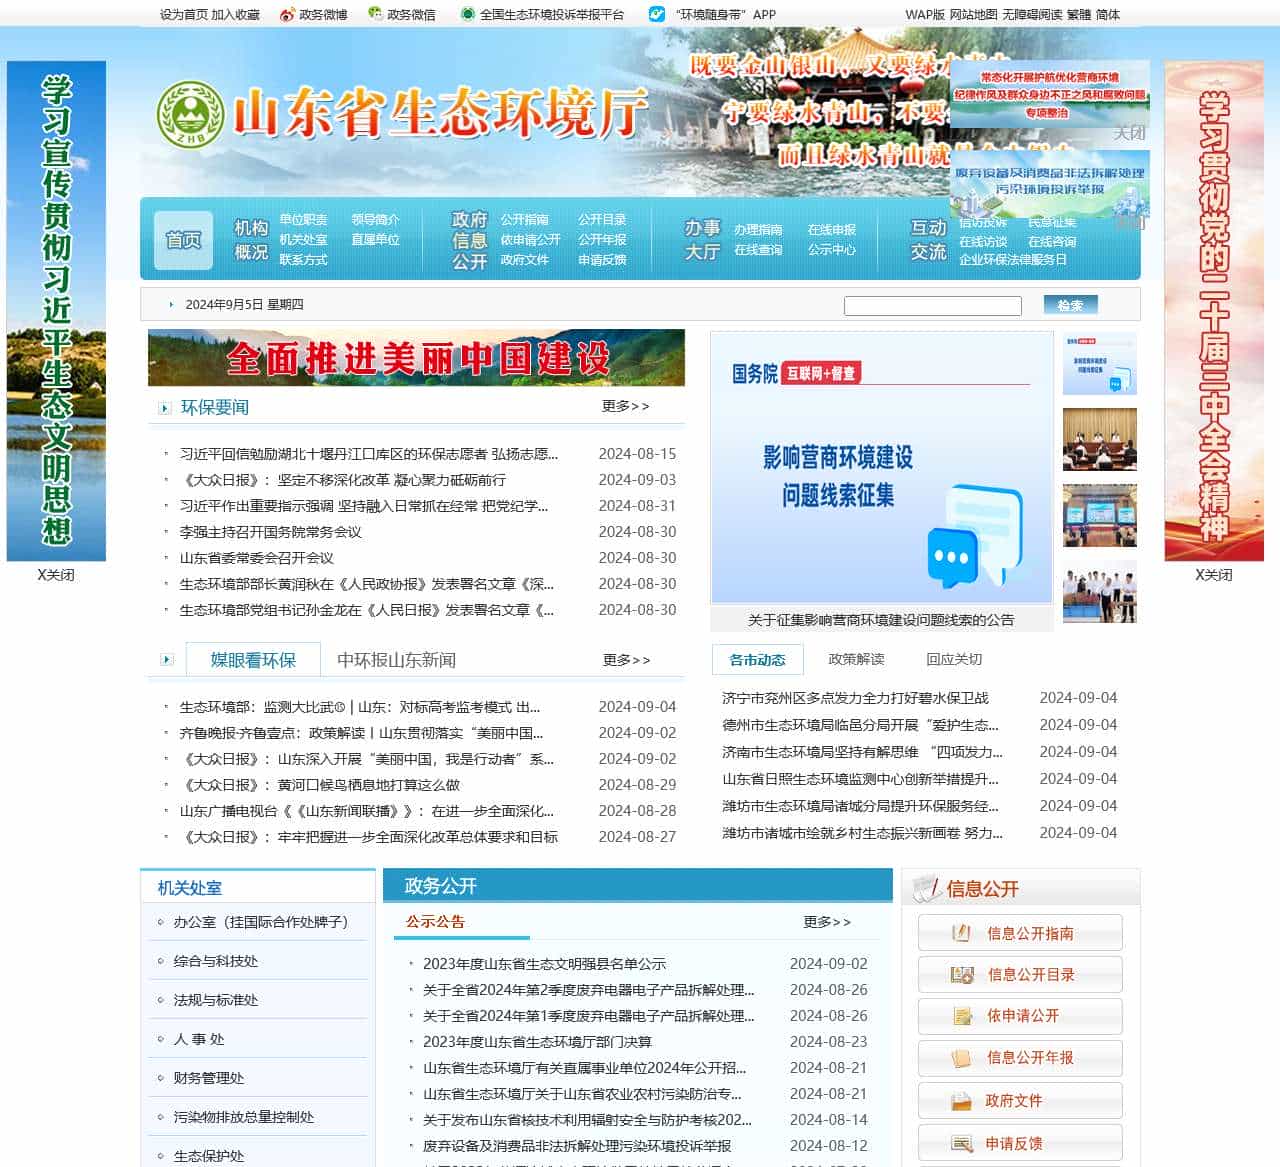Open the 政府文件 folder icon
This screenshot has width=1280, height=1167.
click(960, 1100)
